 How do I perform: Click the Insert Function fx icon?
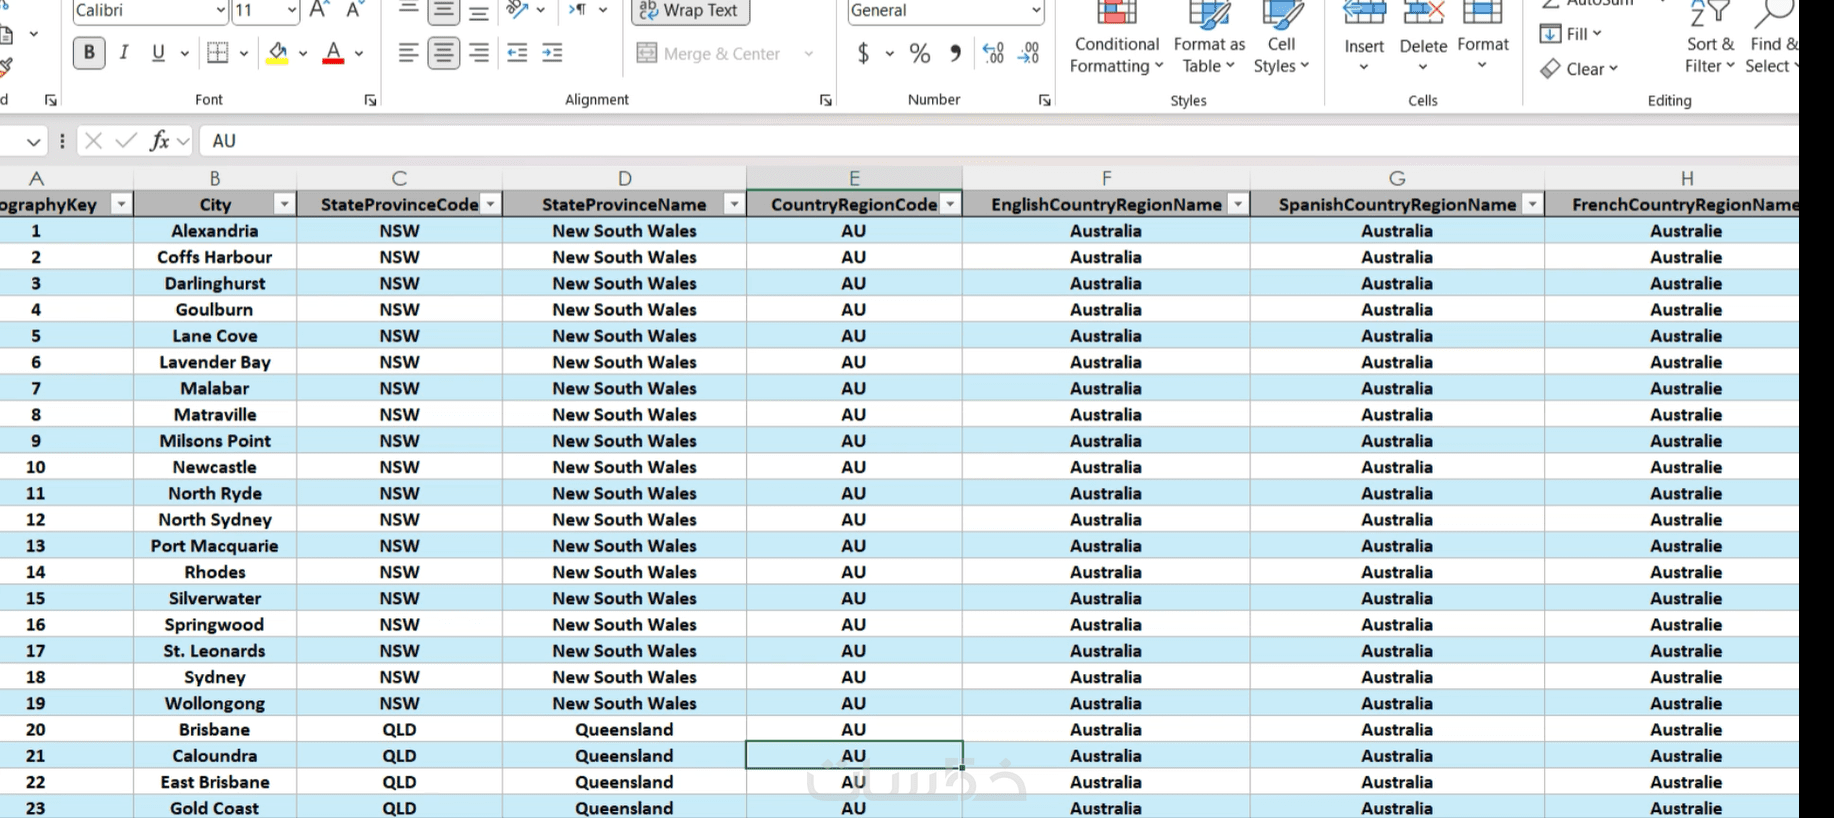pos(159,141)
